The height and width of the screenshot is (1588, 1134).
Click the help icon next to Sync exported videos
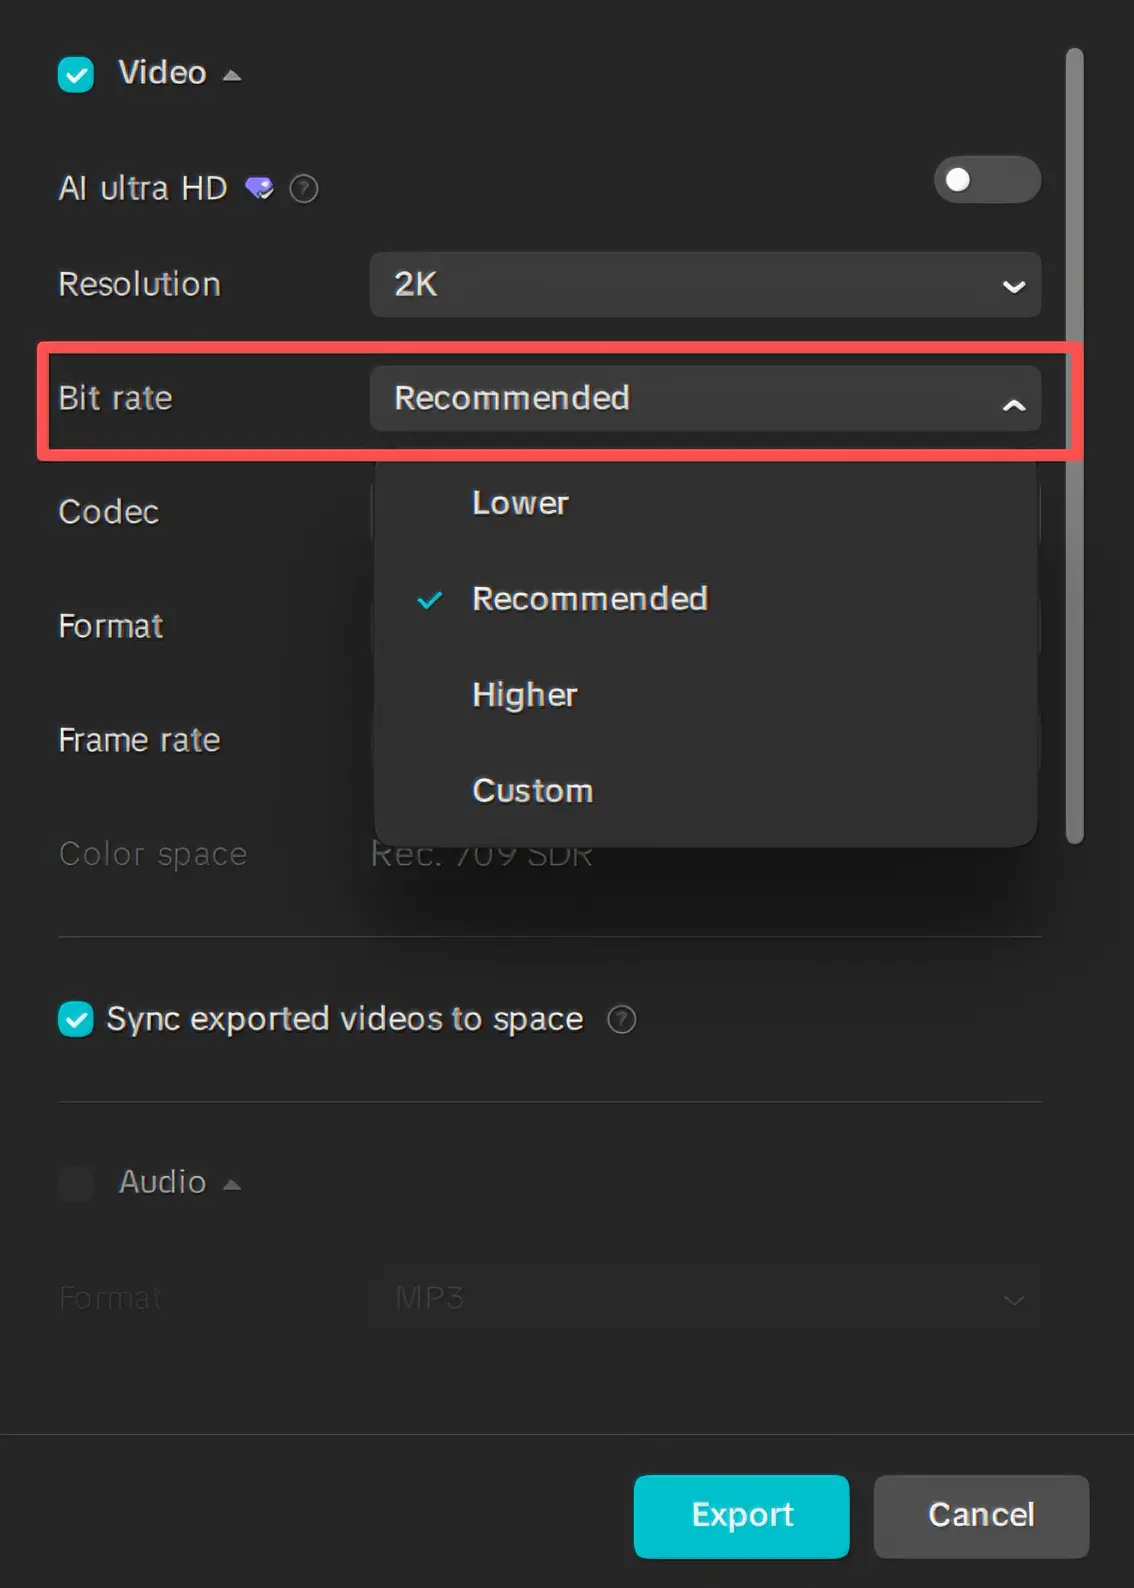(621, 1019)
